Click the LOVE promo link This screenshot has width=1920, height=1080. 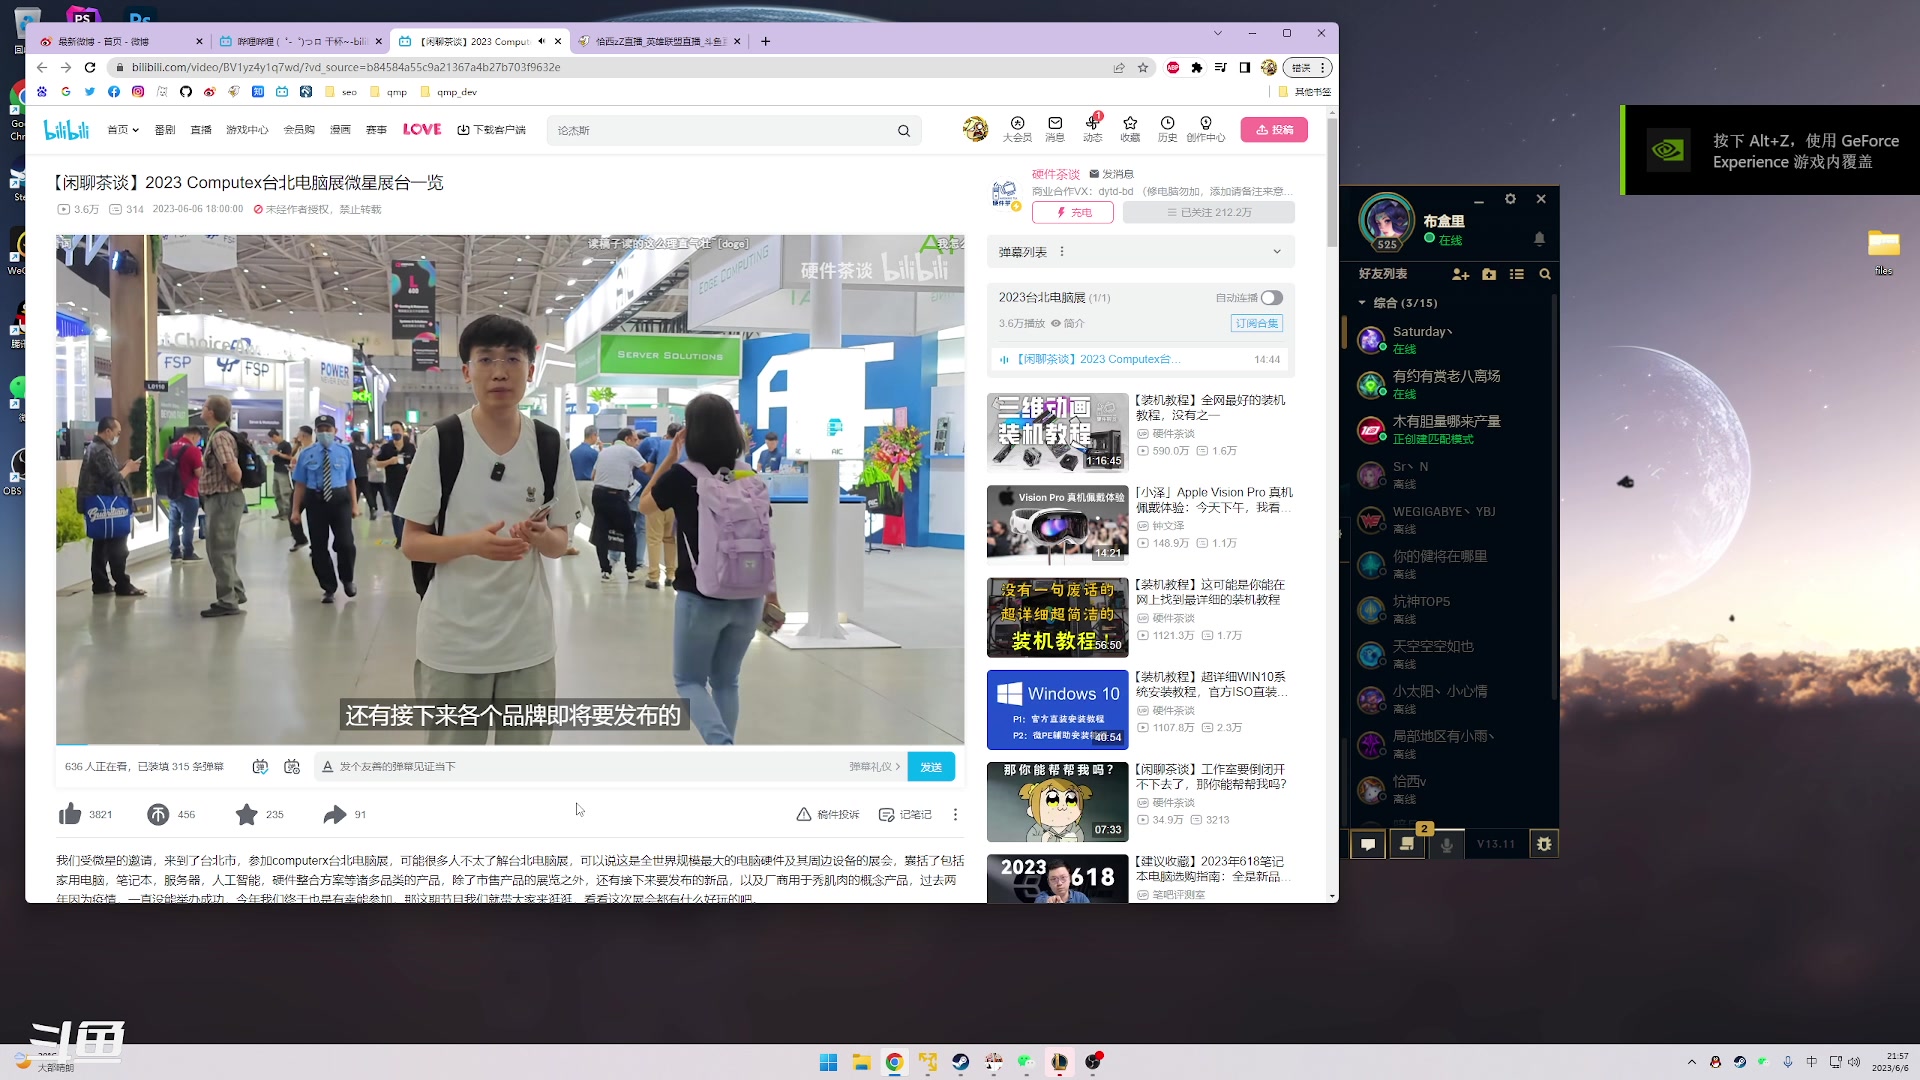422,130
